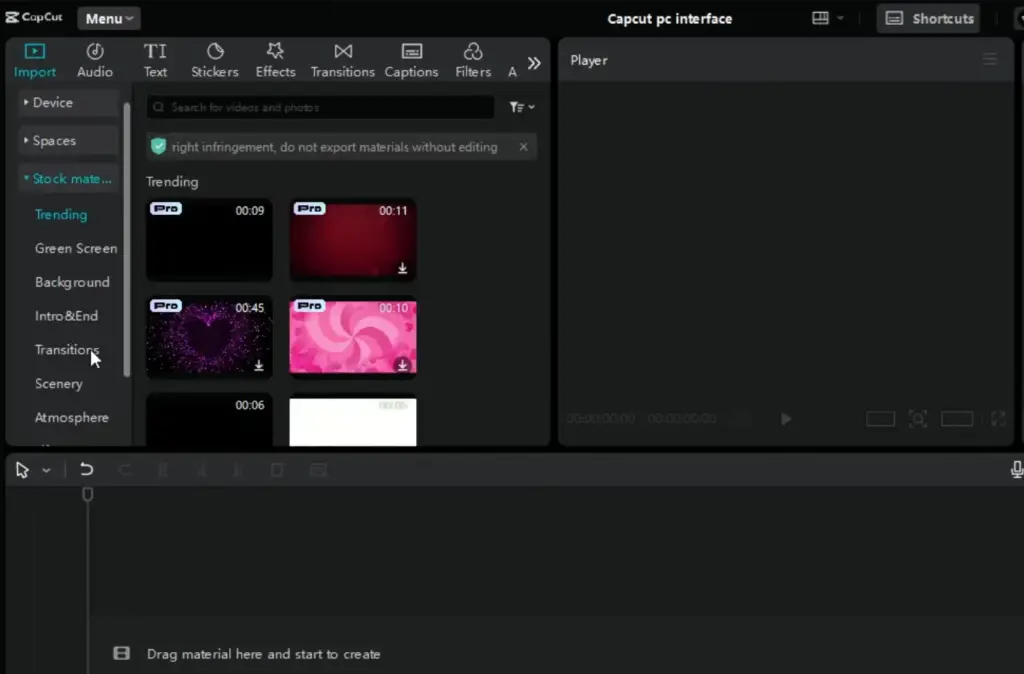Viewport: 1024px width, 674px height.
Task: Switch to the Import tab
Action: tap(34, 58)
